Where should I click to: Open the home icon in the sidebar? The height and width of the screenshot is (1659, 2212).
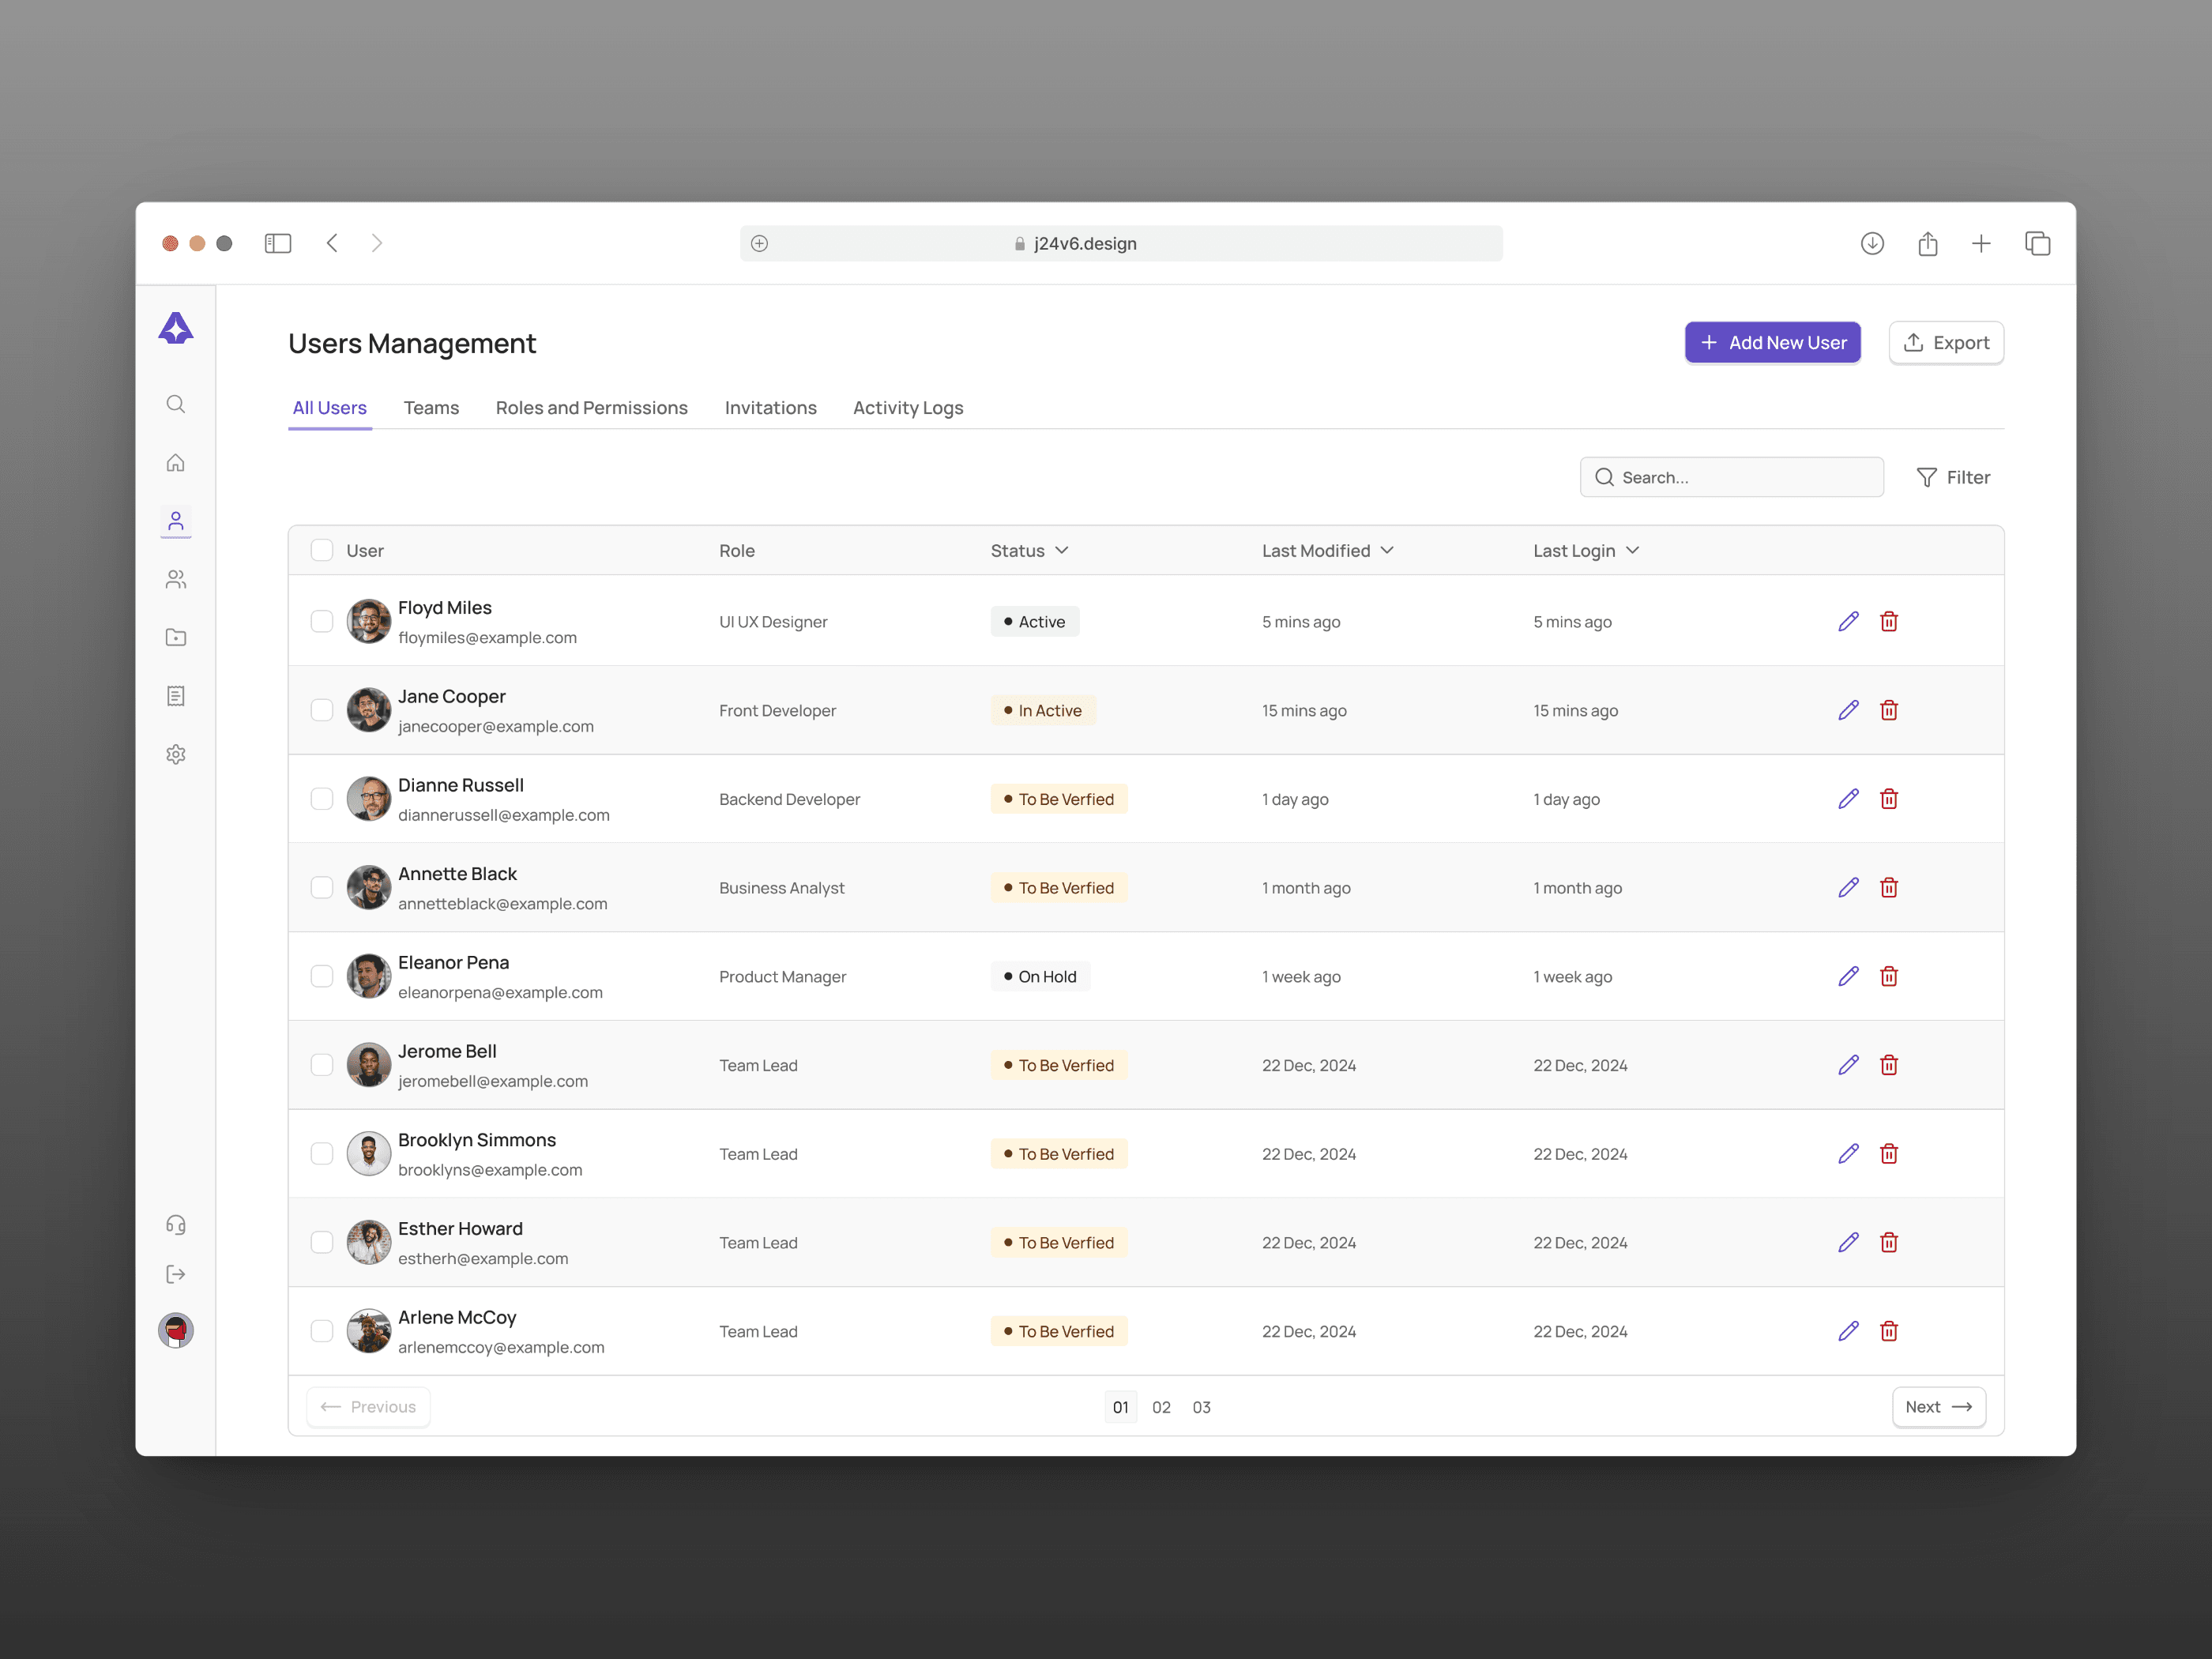tap(176, 462)
